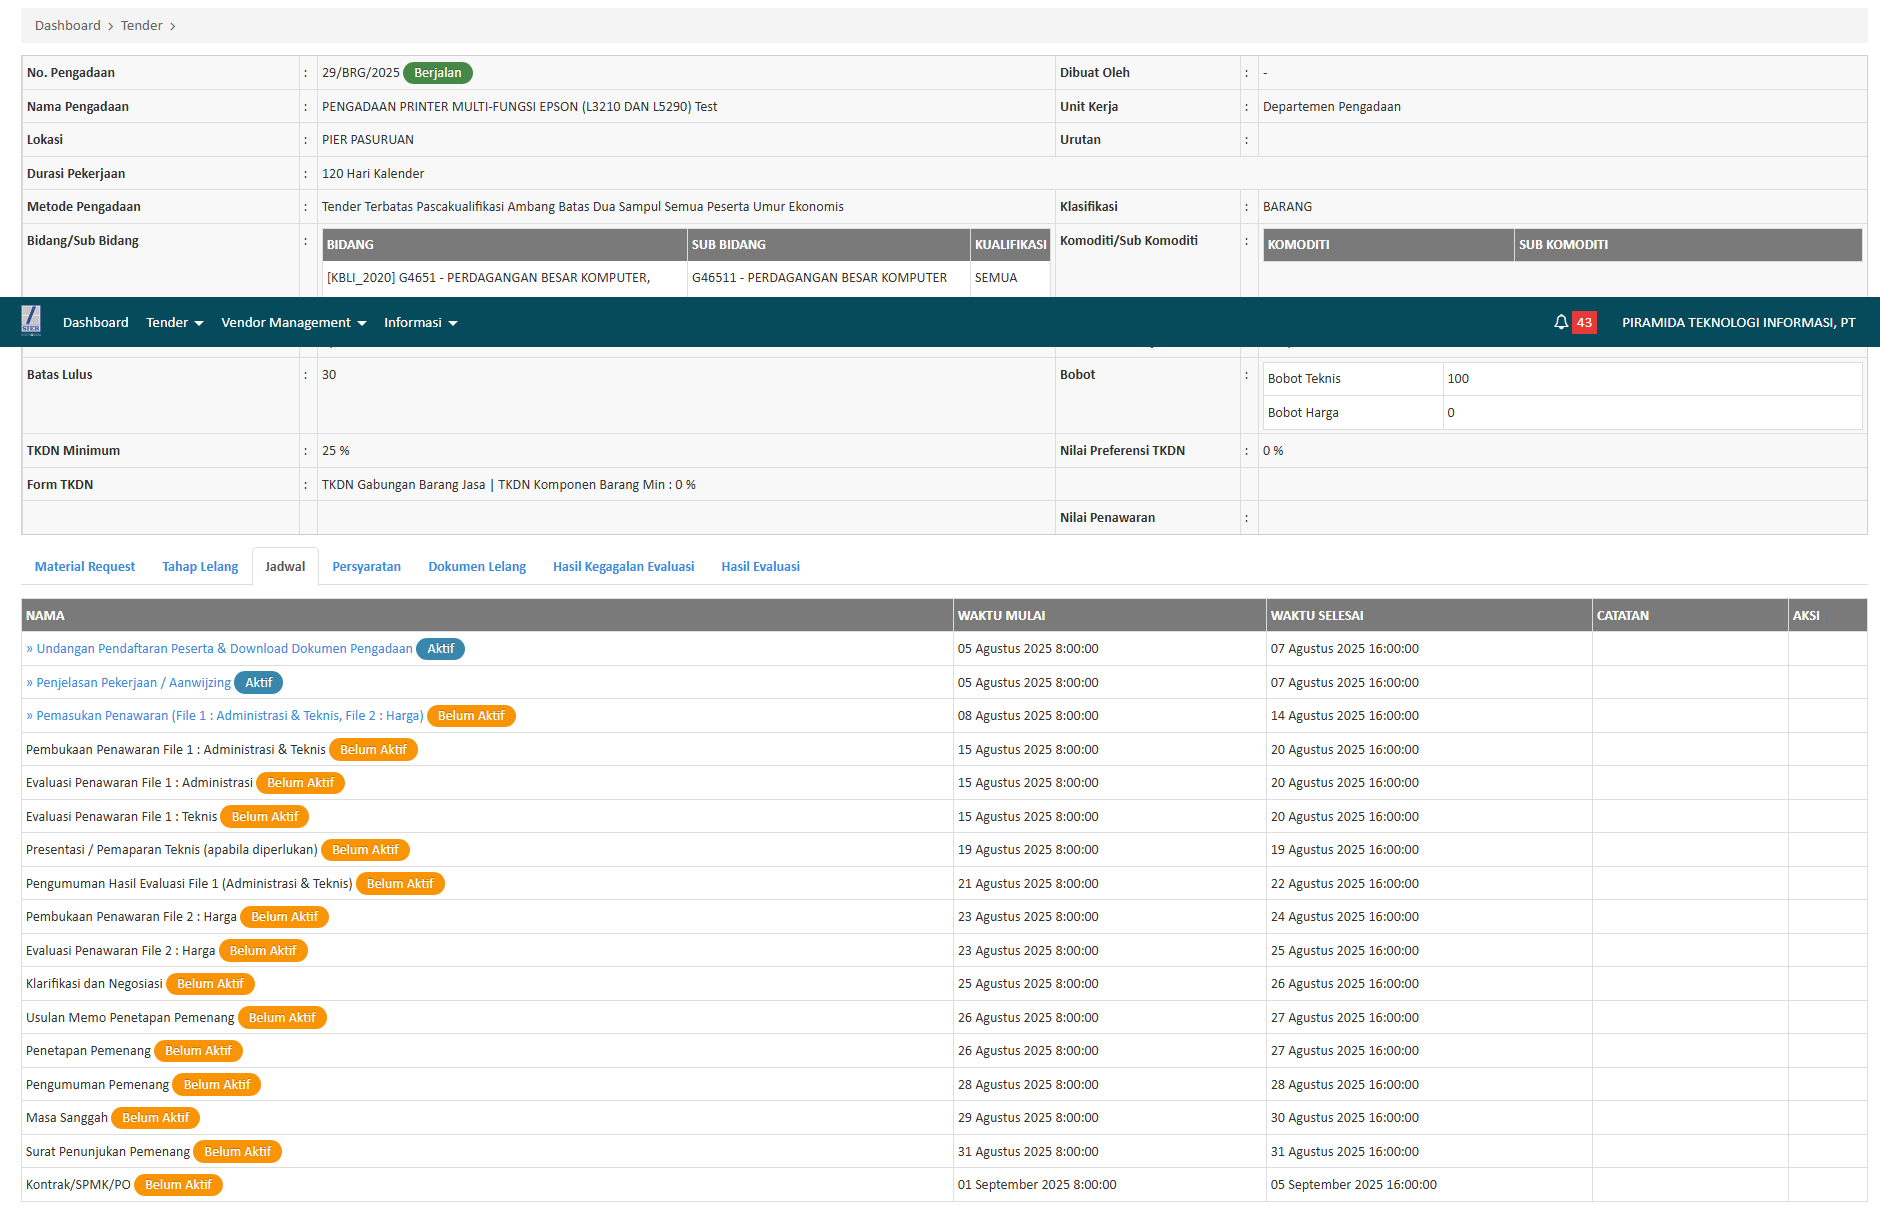Click the red 43 notification badge
1880x1217 pixels.
1584,322
